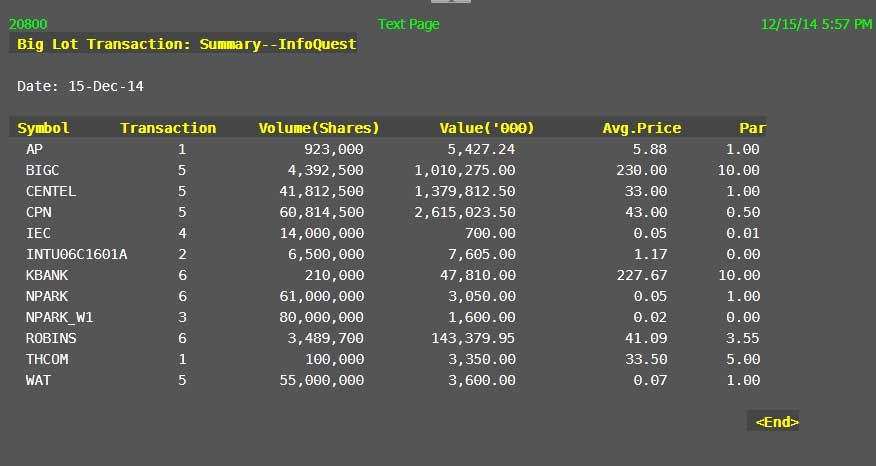Click the Transaction column header
The image size is (876, 466).
click(x=168, y=128)
